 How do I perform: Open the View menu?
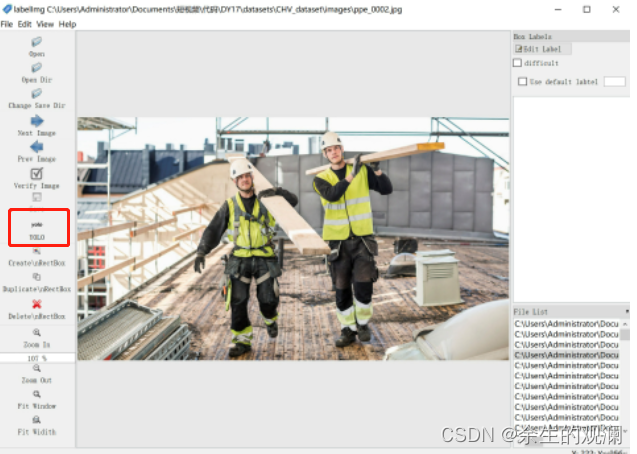coord(45,24)
